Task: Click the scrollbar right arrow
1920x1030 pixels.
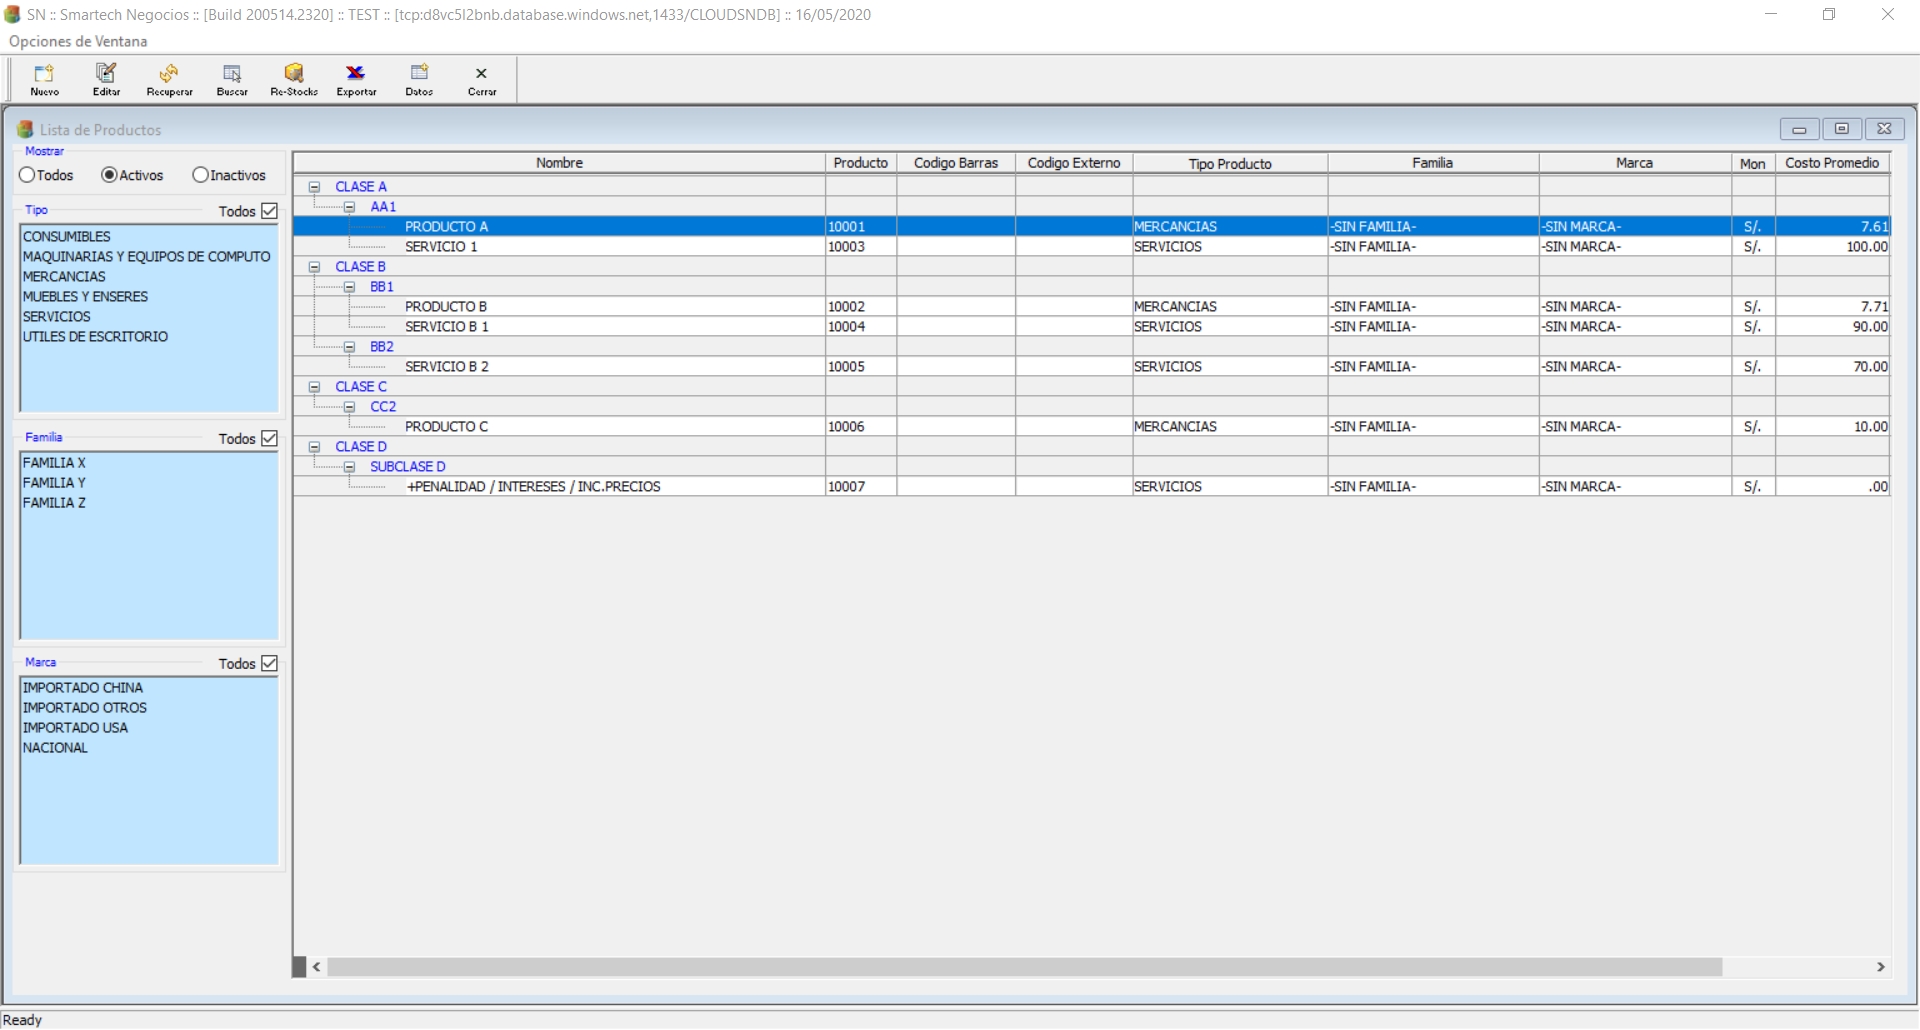Action: (1881, 967)
